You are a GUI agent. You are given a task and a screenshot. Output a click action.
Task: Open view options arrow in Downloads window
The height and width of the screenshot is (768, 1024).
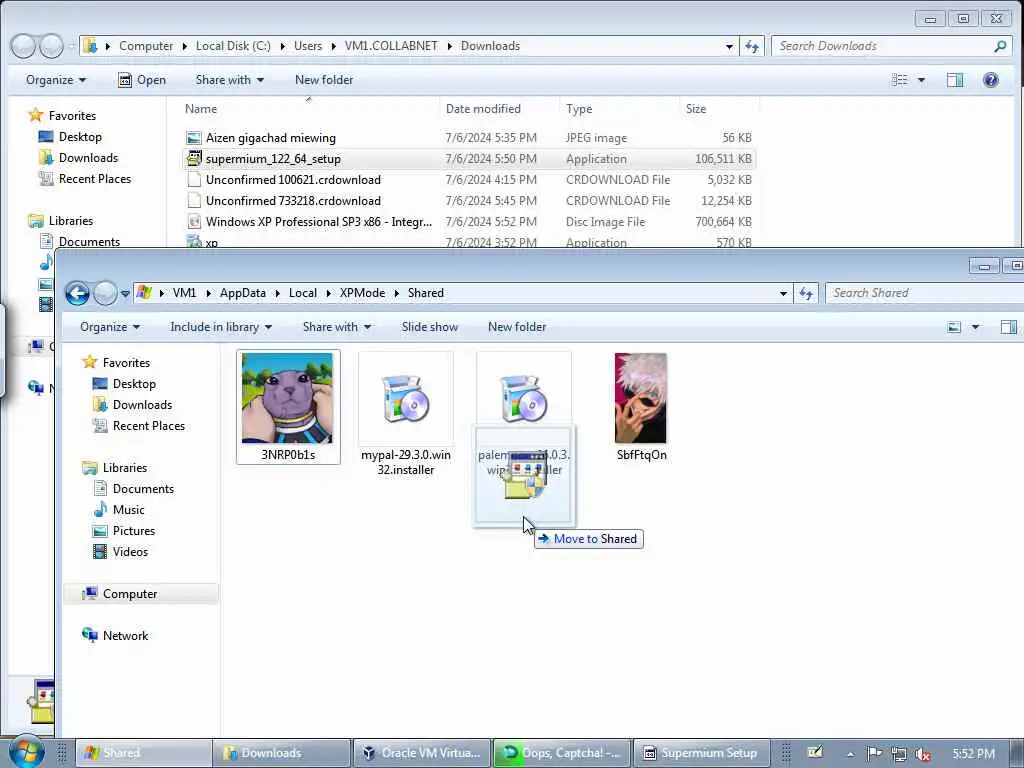pyautogui.click(x=921, y=80)
